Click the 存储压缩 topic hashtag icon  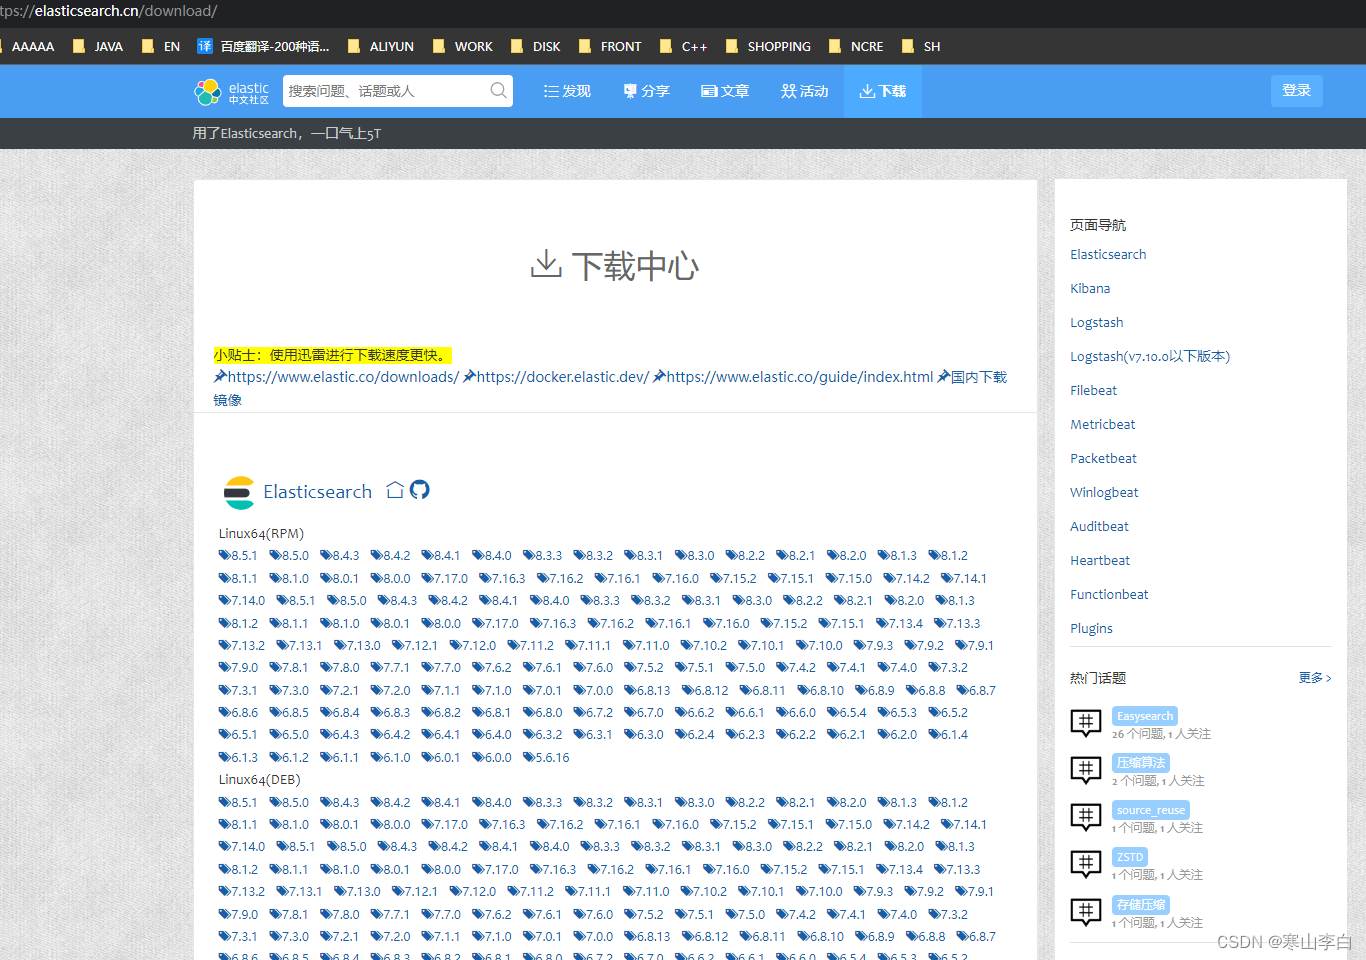[1086, 912]
